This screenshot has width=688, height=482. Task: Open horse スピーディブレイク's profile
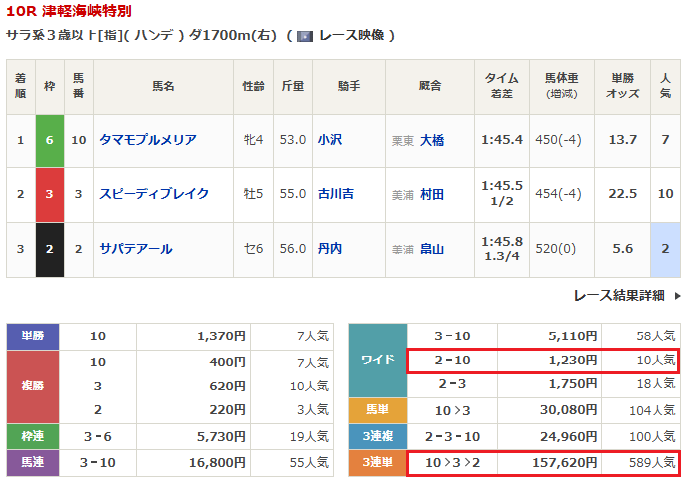[x=154, y=194]
